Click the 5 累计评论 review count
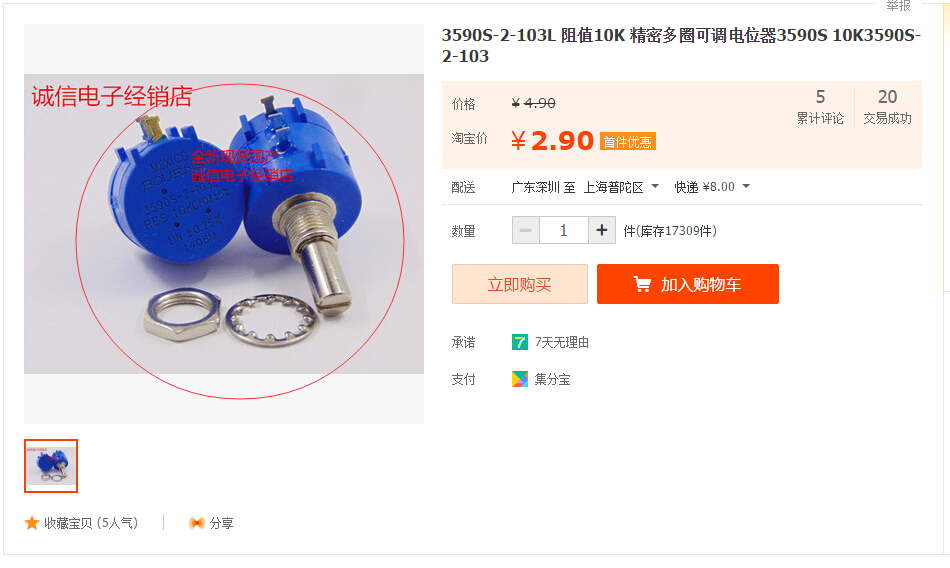Image resolution: width=950 pixels, height=568 pixels. pos(820,107)
